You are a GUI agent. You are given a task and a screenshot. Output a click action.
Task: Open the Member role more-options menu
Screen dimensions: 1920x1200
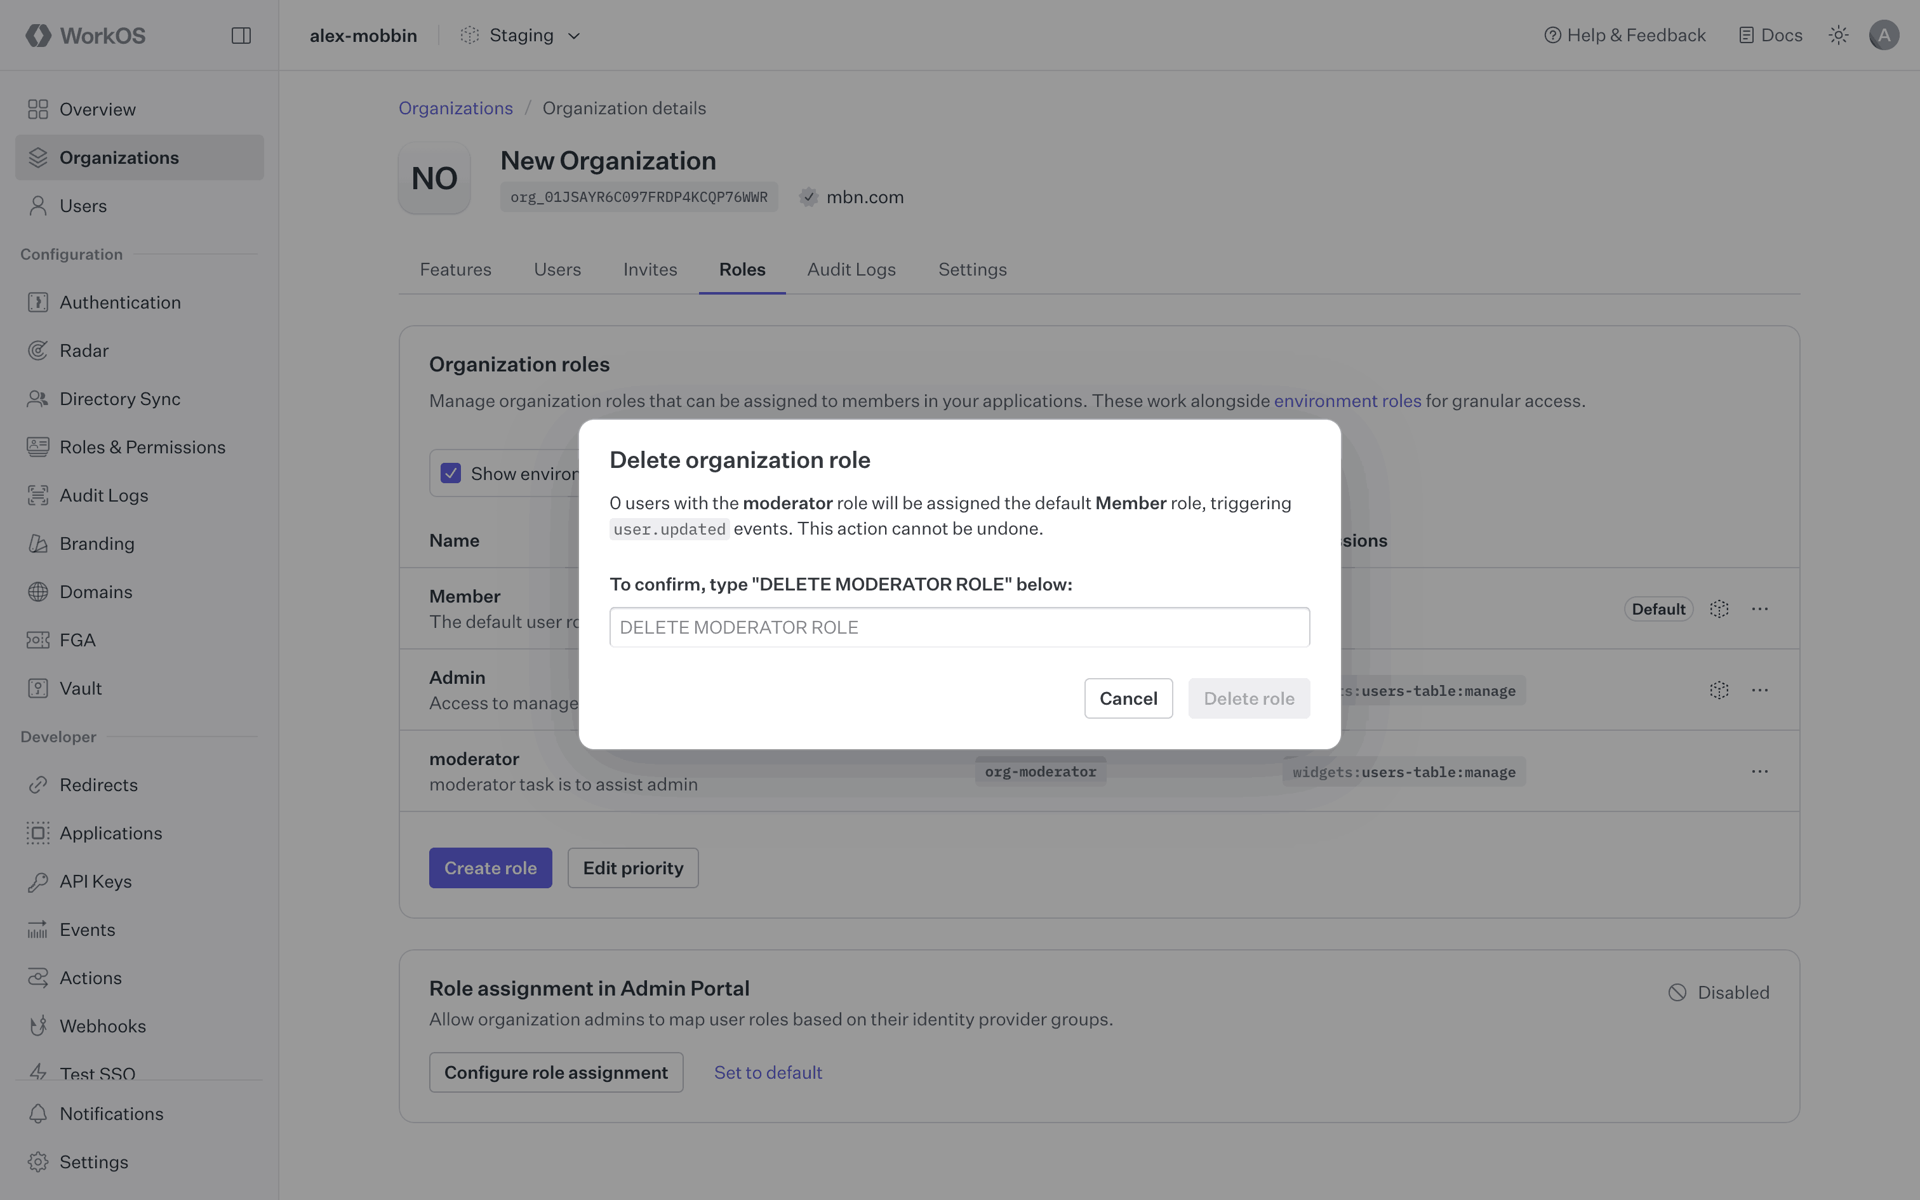coord(1759,609)
